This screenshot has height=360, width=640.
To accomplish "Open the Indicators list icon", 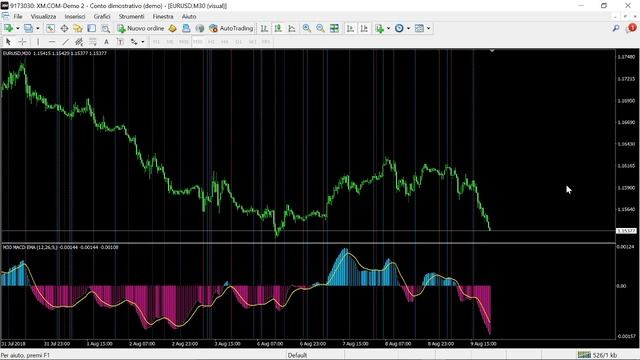I will coord(380,28).
